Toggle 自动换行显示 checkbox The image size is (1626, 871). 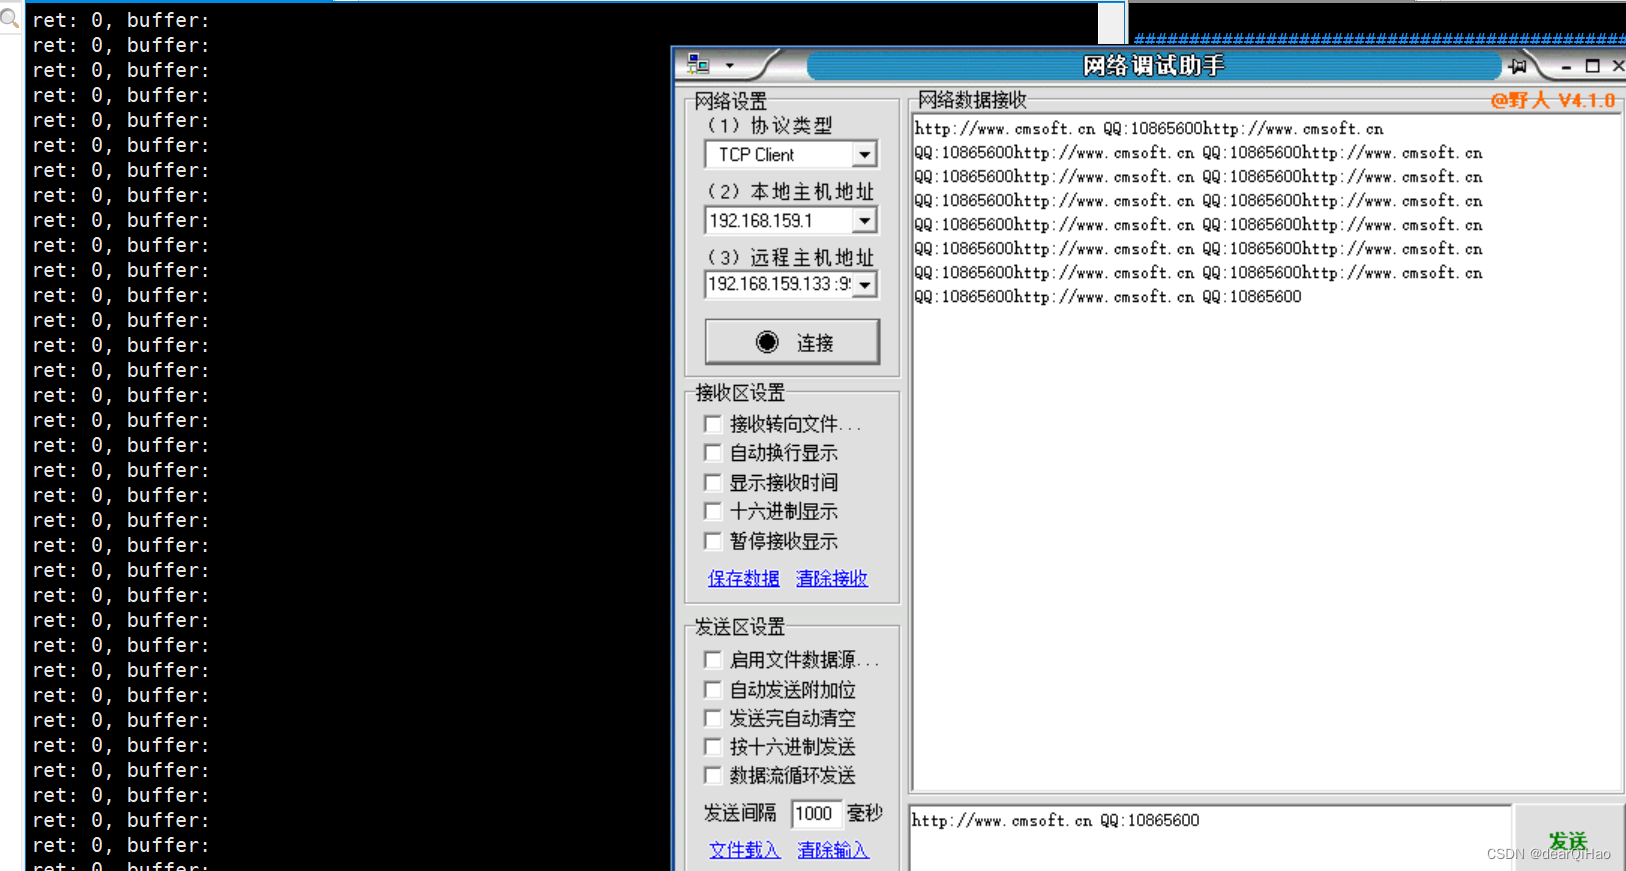(713, 453)
